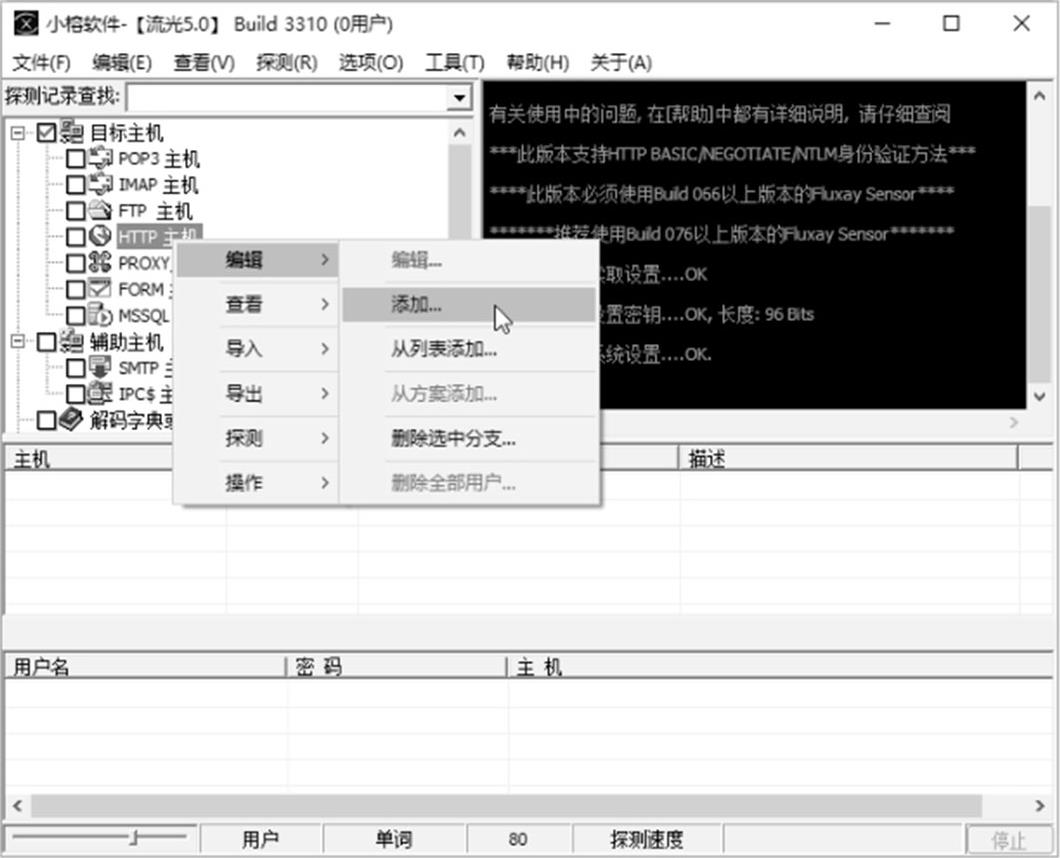Open the 探测(R) menu in menu bar
The height and width of the screenshot is (858, 1060).
(x=287, y=63)
